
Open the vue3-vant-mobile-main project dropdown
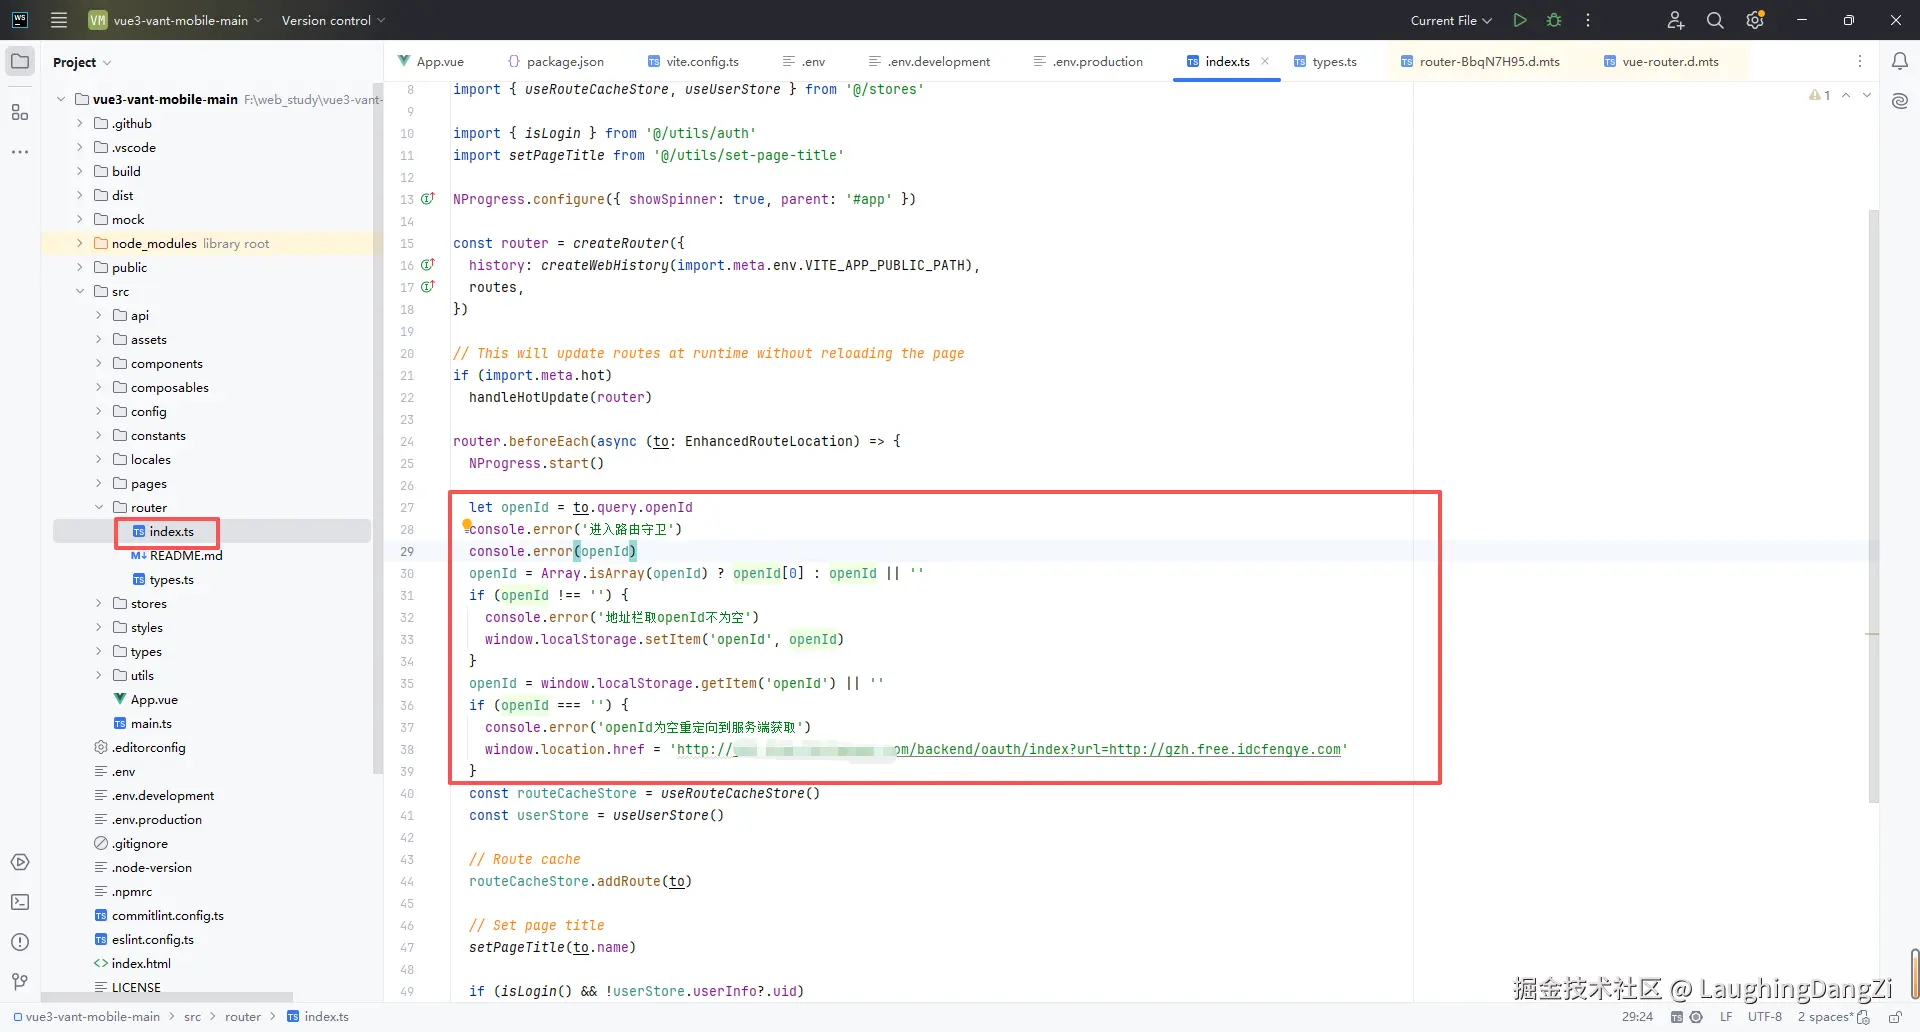pos(176,20)
